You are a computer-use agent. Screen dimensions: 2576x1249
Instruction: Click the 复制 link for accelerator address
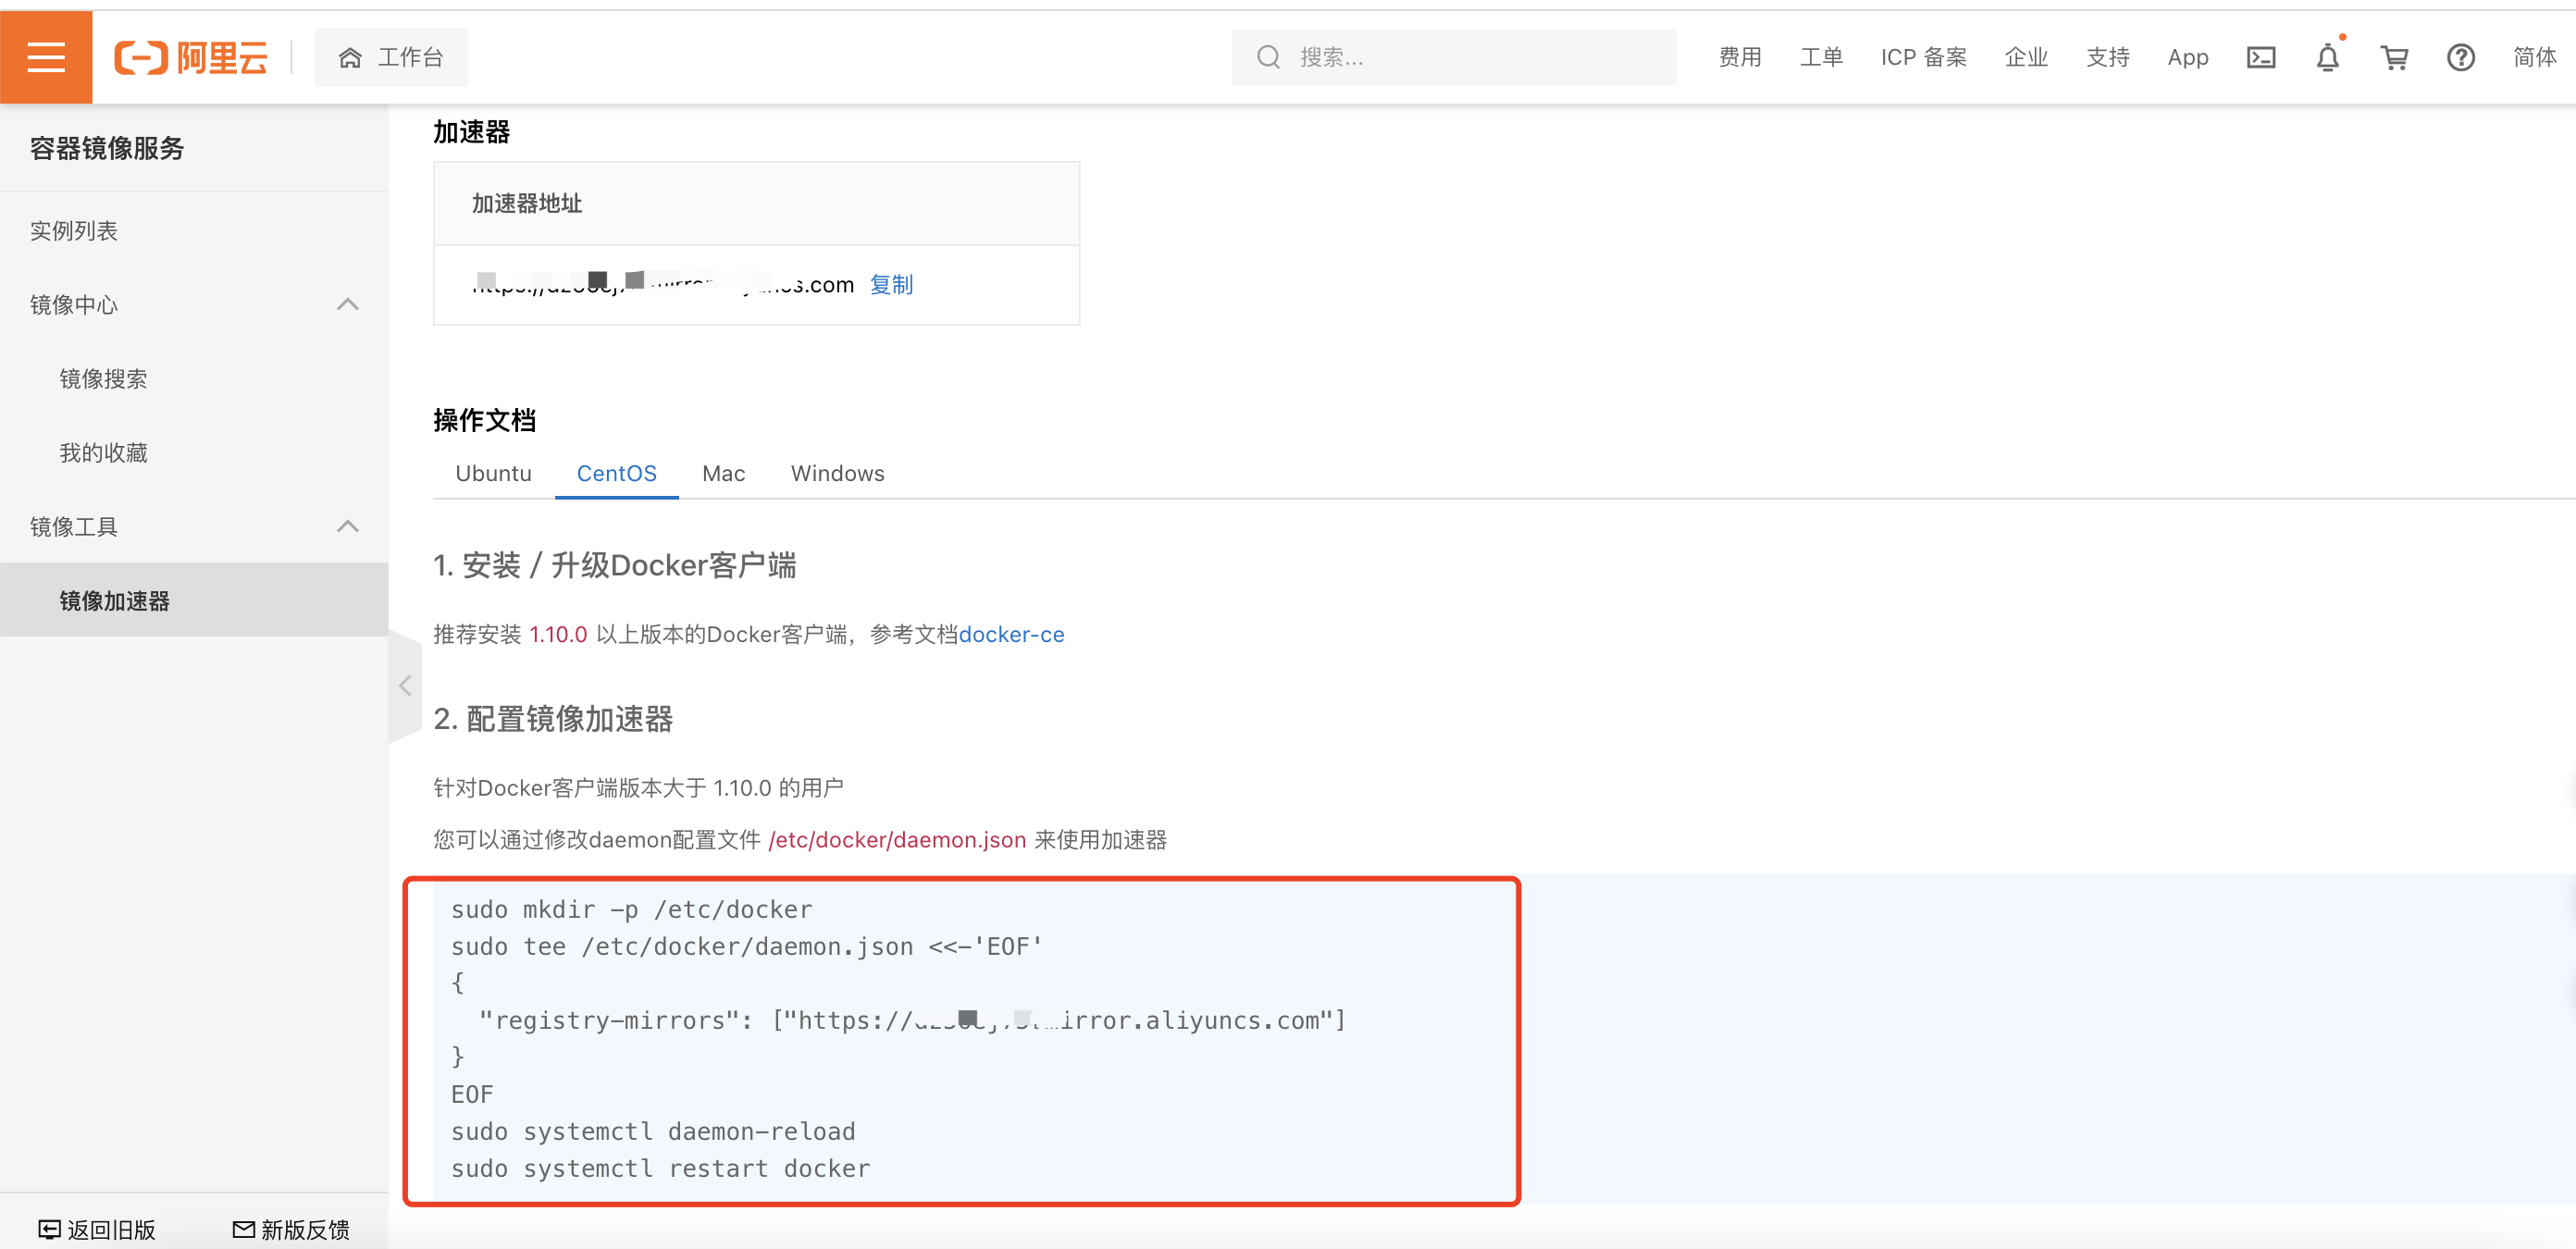pos(891,285)
